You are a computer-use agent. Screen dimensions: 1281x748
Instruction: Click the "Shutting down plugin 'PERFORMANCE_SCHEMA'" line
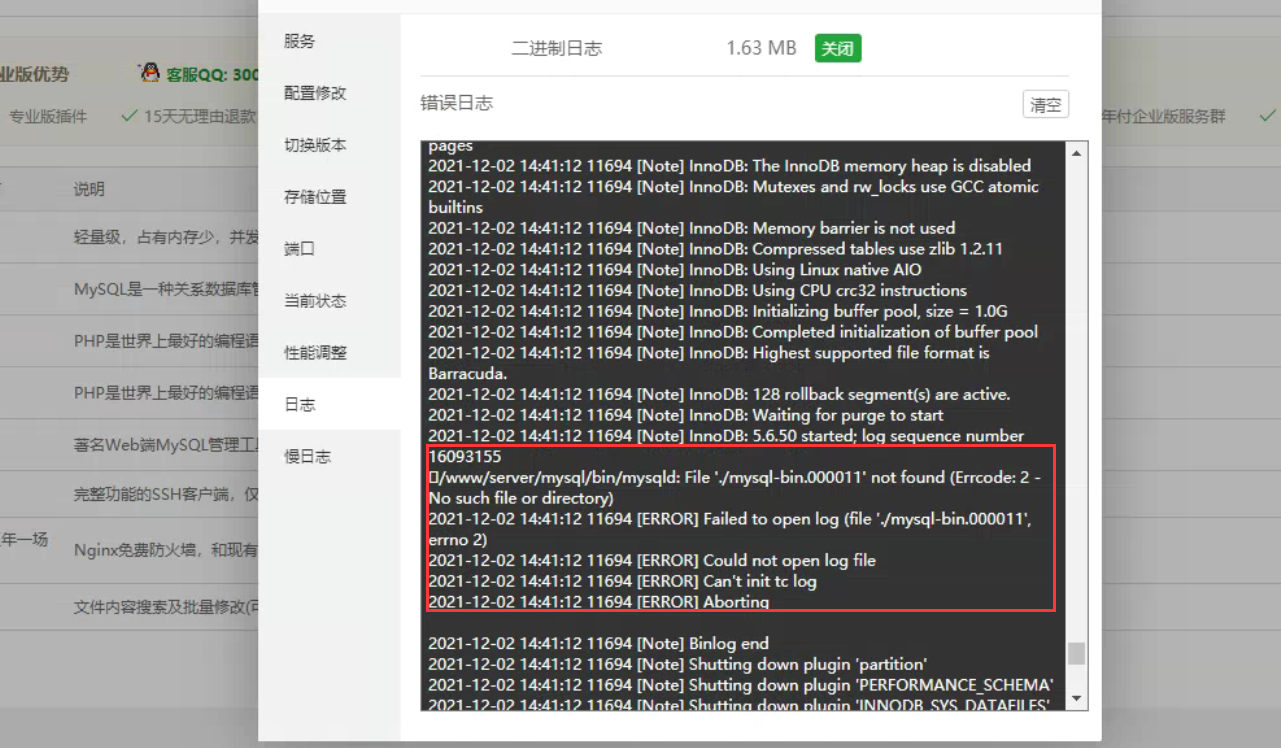(x=741, y=685)
